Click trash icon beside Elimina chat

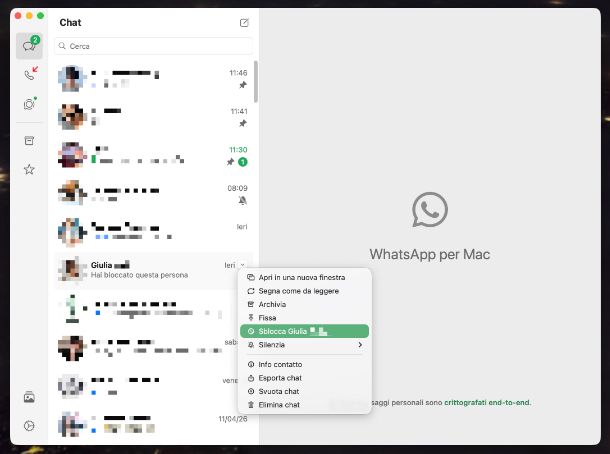pyautogui.click(x=251, y=405)
